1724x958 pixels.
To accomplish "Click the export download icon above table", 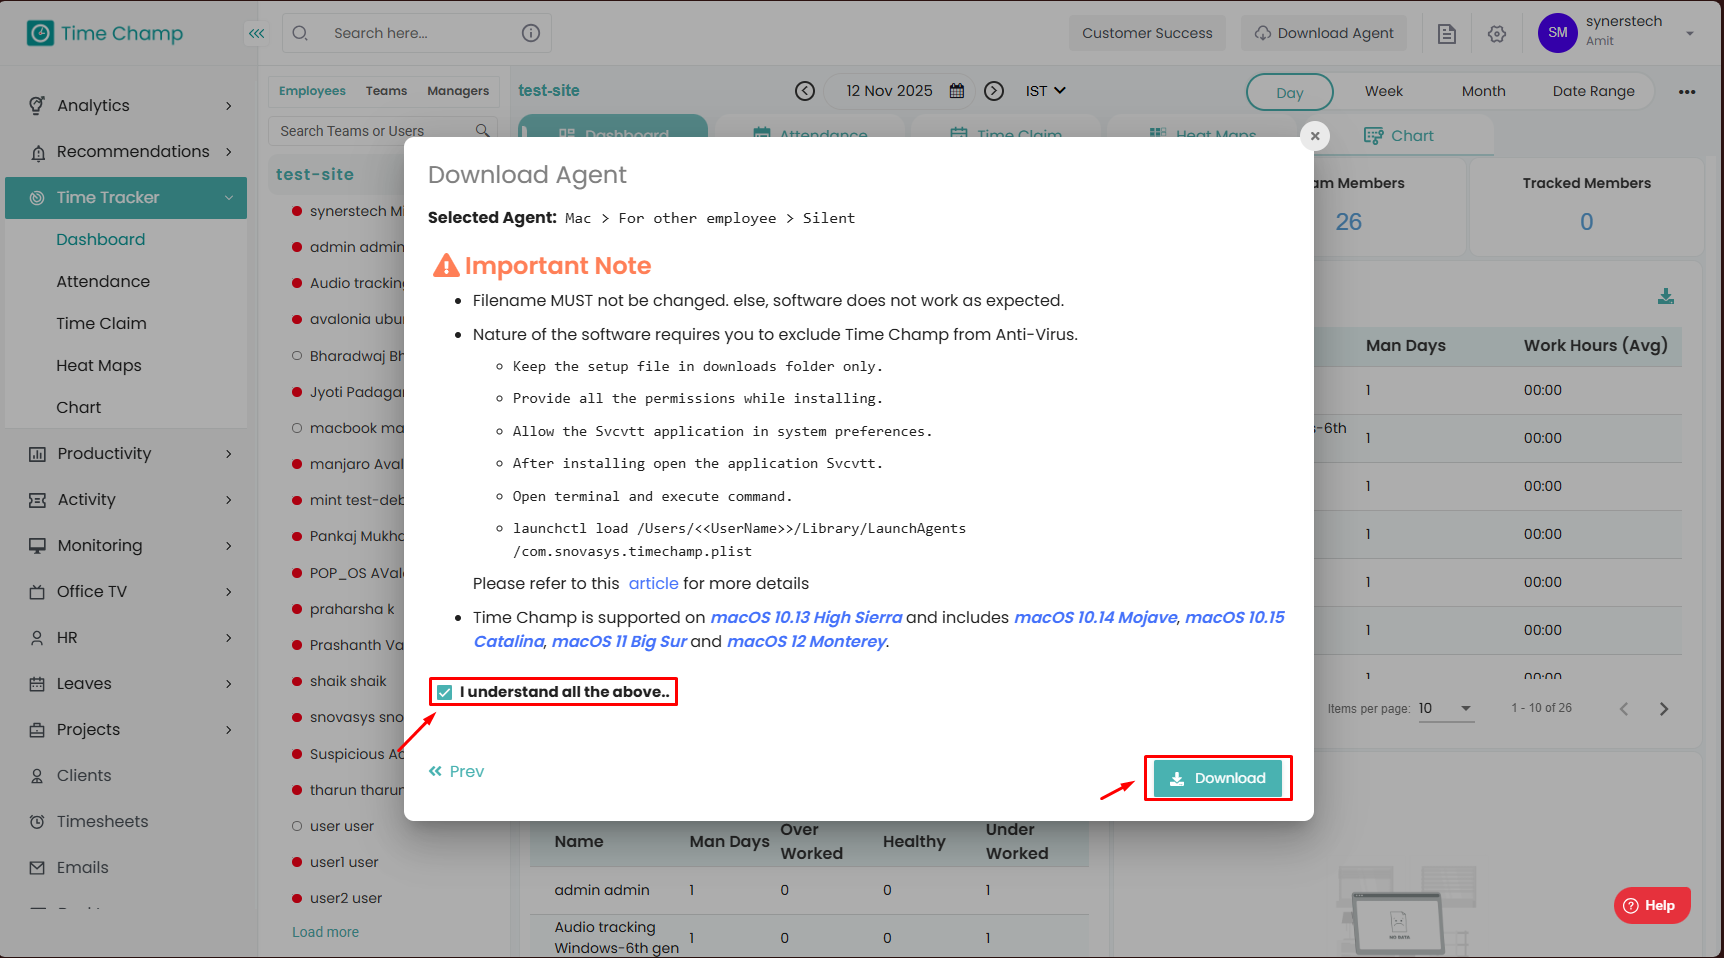I will click(1666, 296).
